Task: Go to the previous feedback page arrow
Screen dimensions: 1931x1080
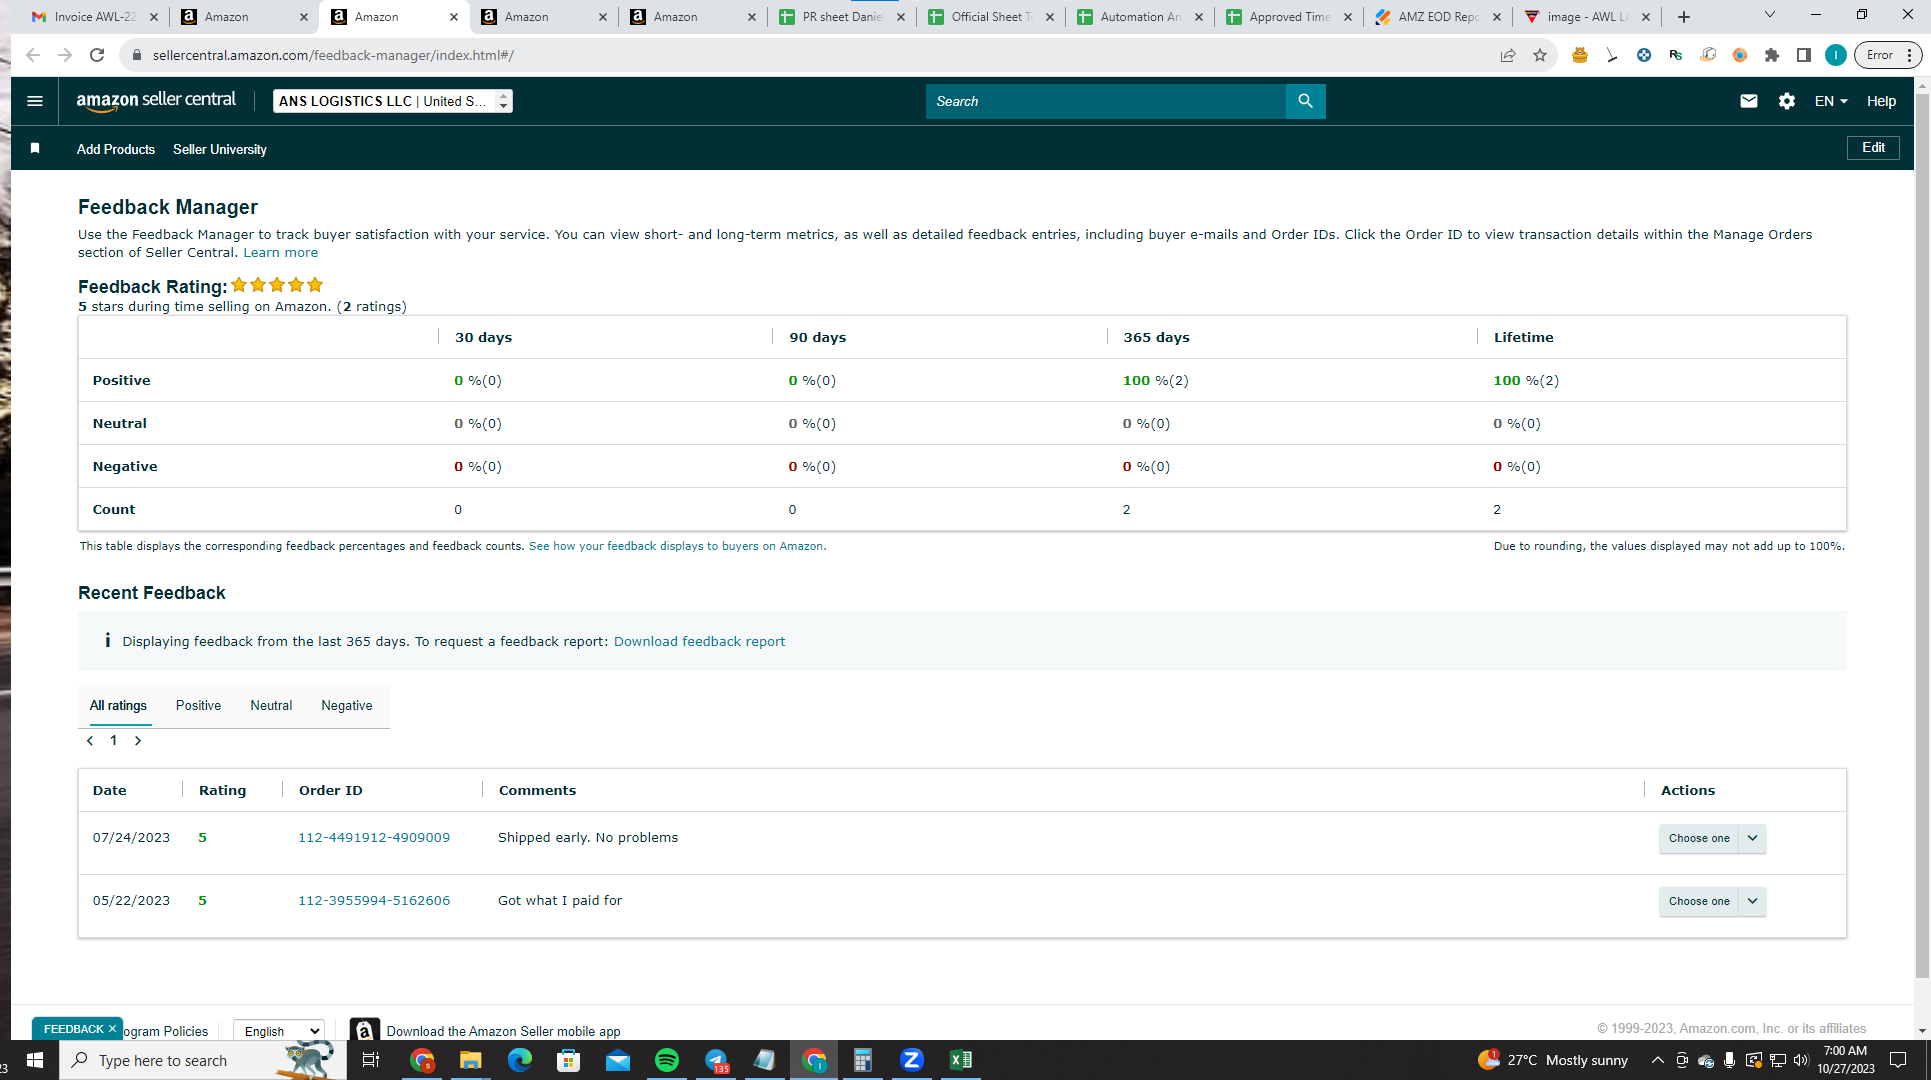Action: click(90, 741)
